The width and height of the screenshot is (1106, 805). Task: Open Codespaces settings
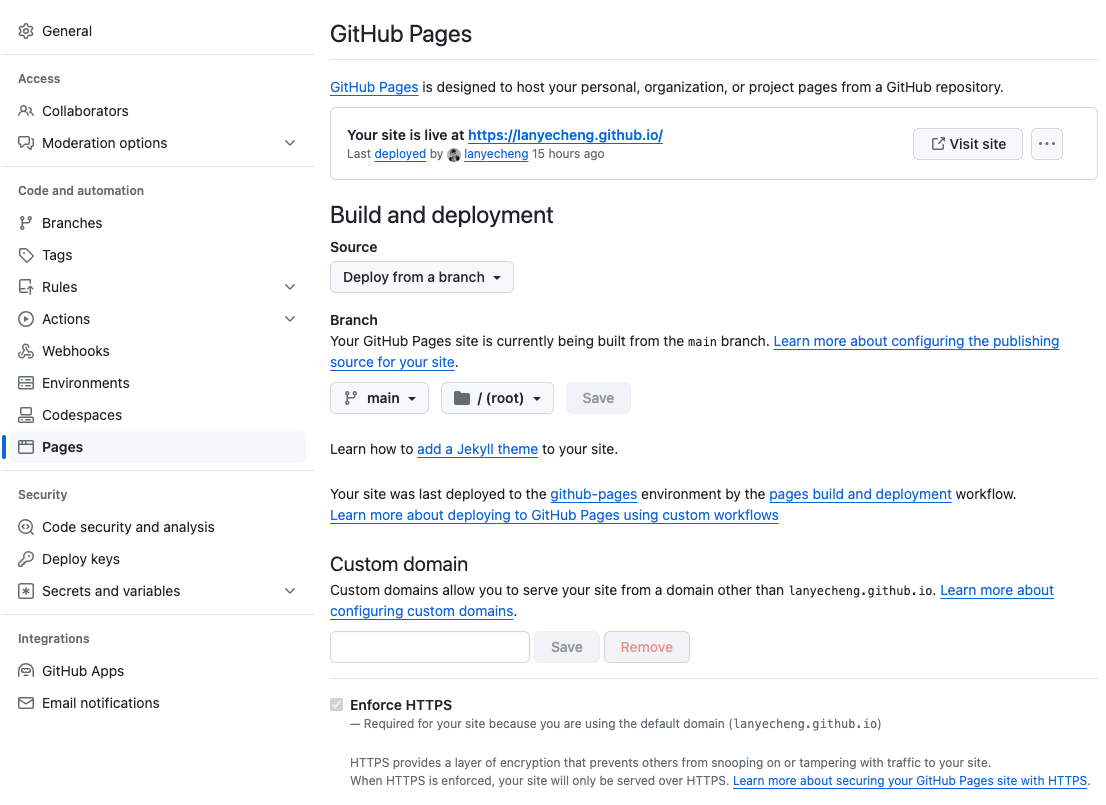click(x=82, y=415)
